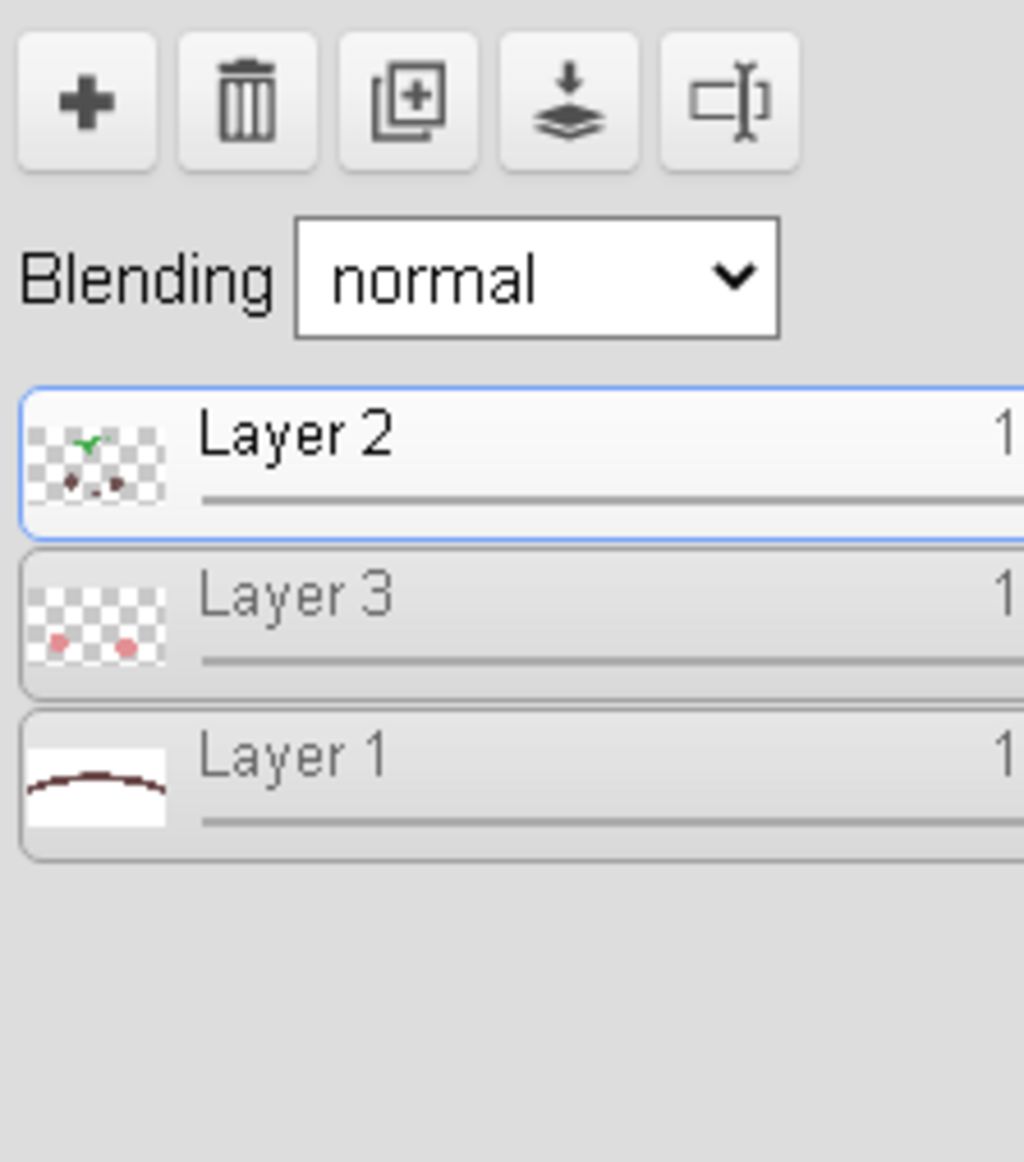Click the Layer 2 name label
The width and height of the screenshot is (1024, 1162).
tap(296, 436)
